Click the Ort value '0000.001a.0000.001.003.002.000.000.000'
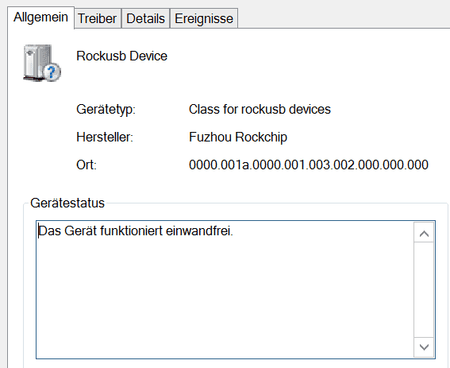The width and height of the screenshot is (450, 368). click(309, 165)
